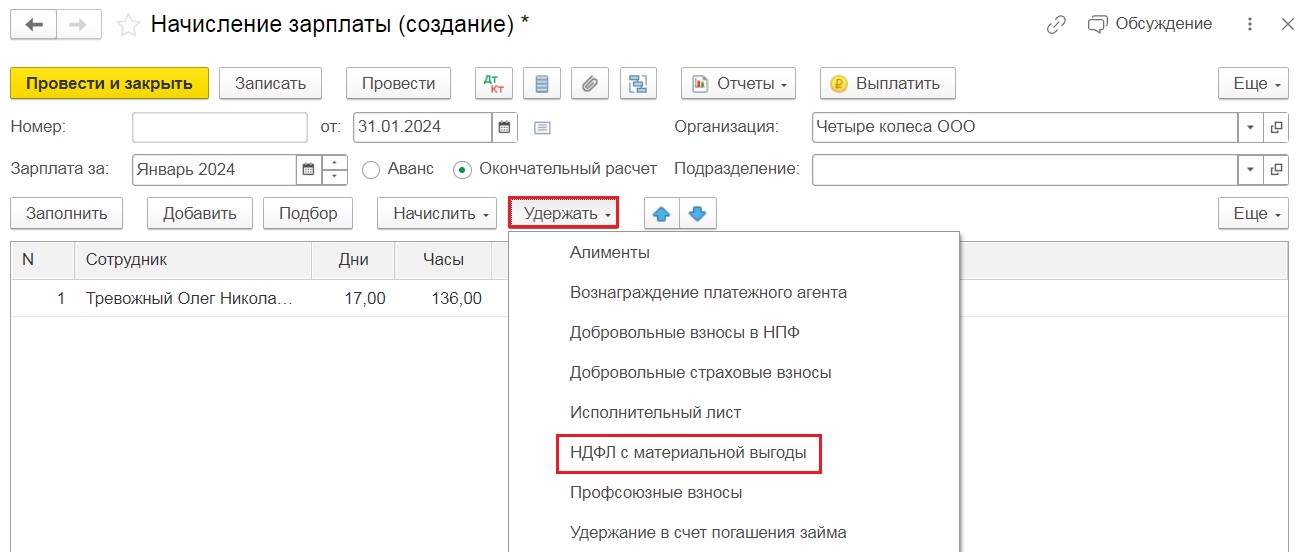Move row down with blue arrow
Image resolution: width=1308 pixels, height=552 pixels.
698,213
